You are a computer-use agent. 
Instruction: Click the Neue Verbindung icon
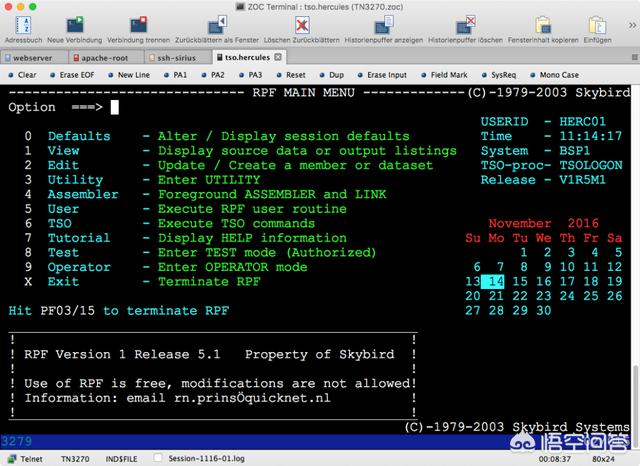coord(75,25)
